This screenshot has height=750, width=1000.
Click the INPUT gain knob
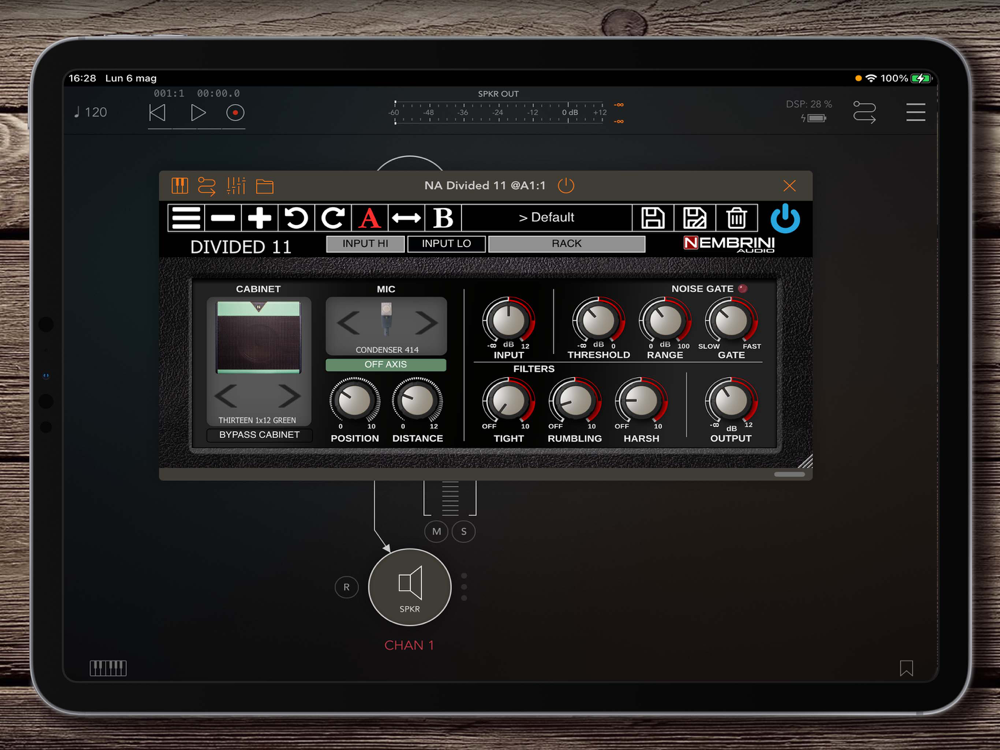tap(508, 320)
